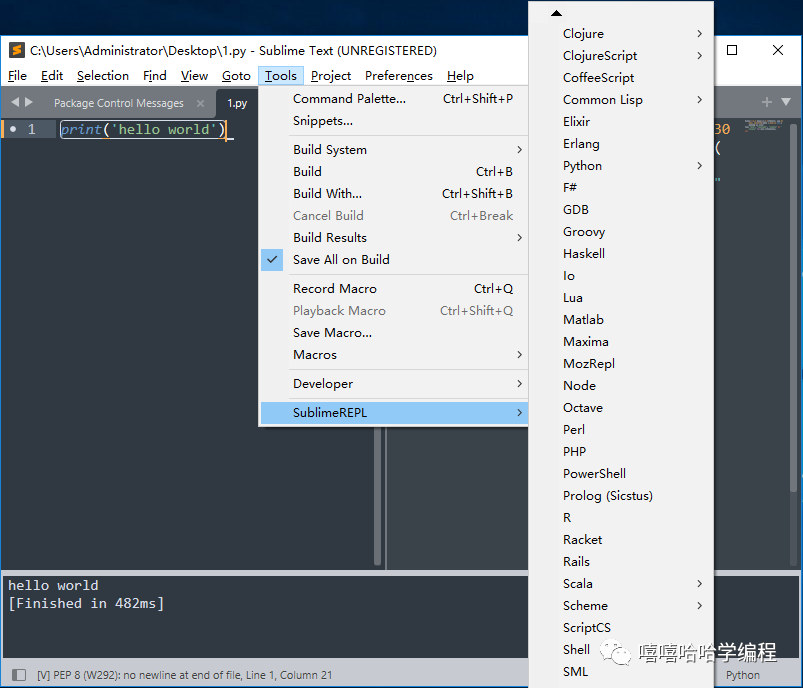Select Perl REPL
803x688 pixels.
tap(621, 430)
